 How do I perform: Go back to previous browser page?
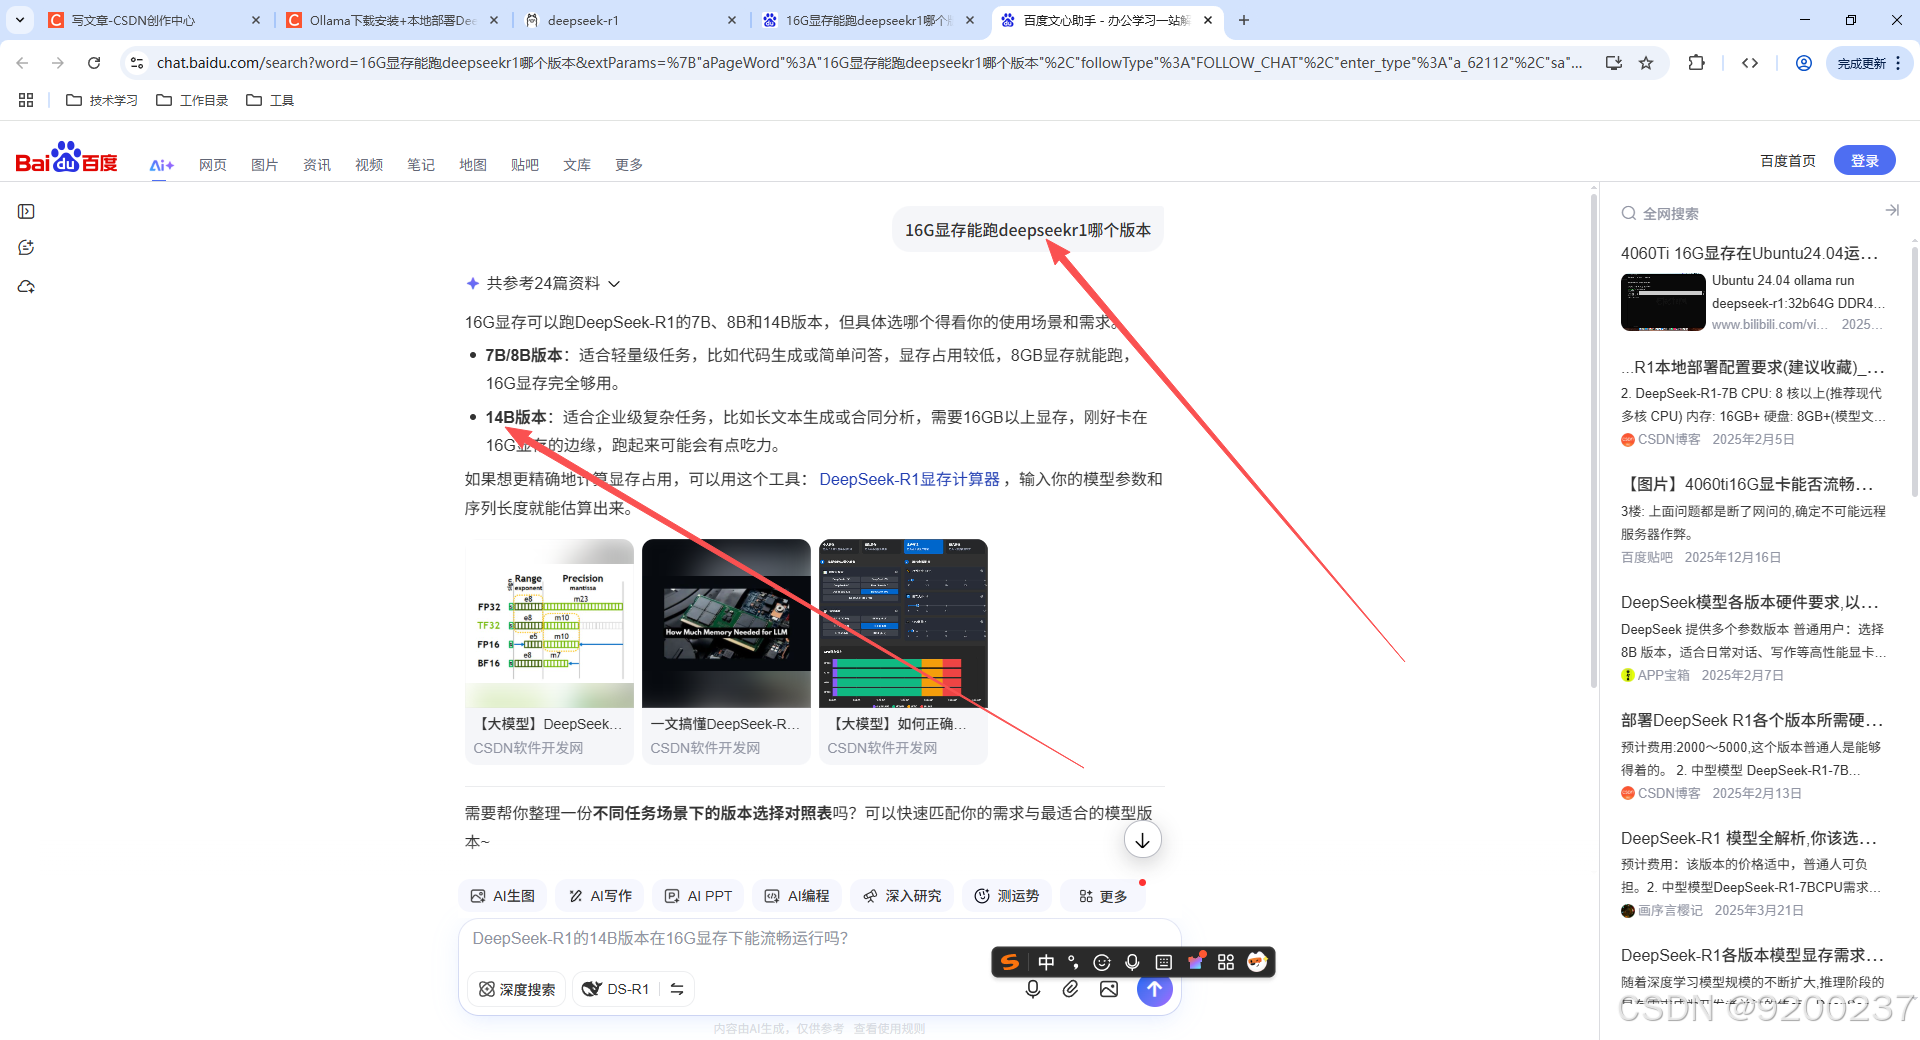[22, 63]
